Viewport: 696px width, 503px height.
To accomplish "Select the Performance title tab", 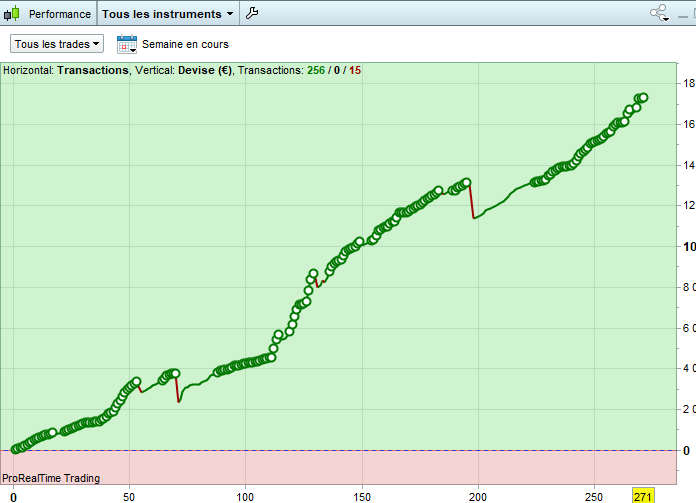I will coord(59,14).
